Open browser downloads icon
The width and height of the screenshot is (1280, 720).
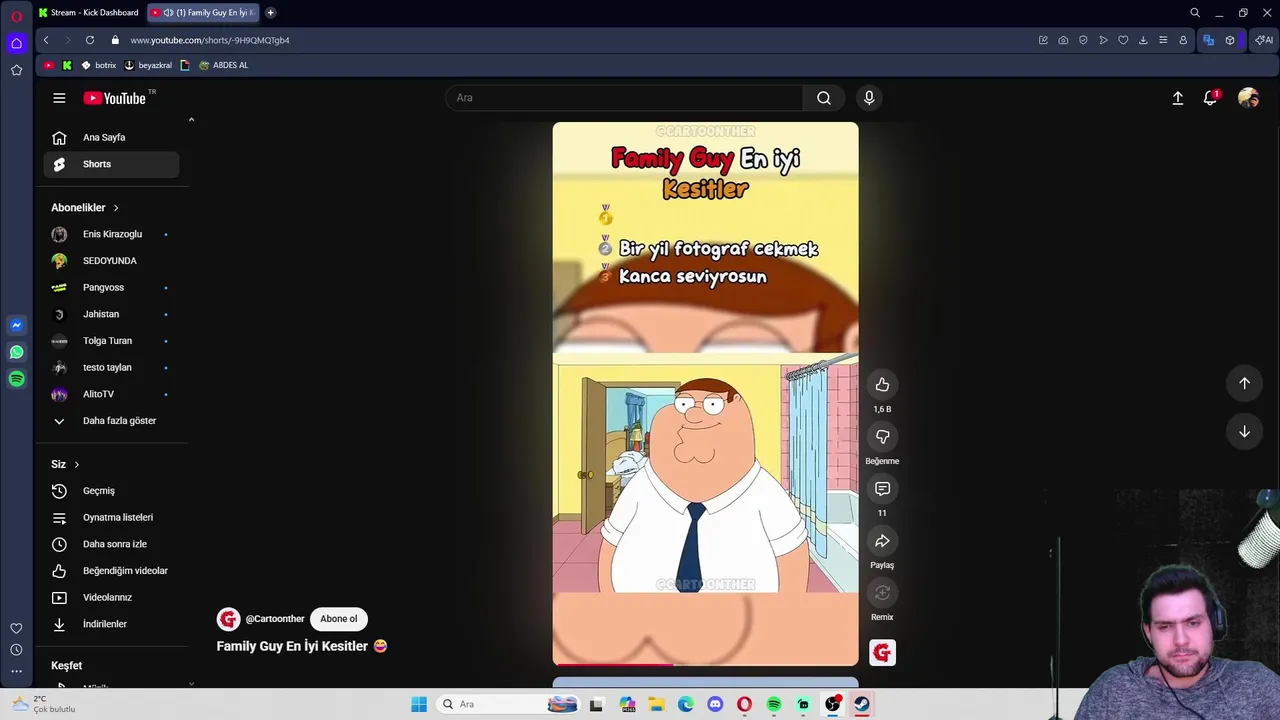click(1143, 40)
